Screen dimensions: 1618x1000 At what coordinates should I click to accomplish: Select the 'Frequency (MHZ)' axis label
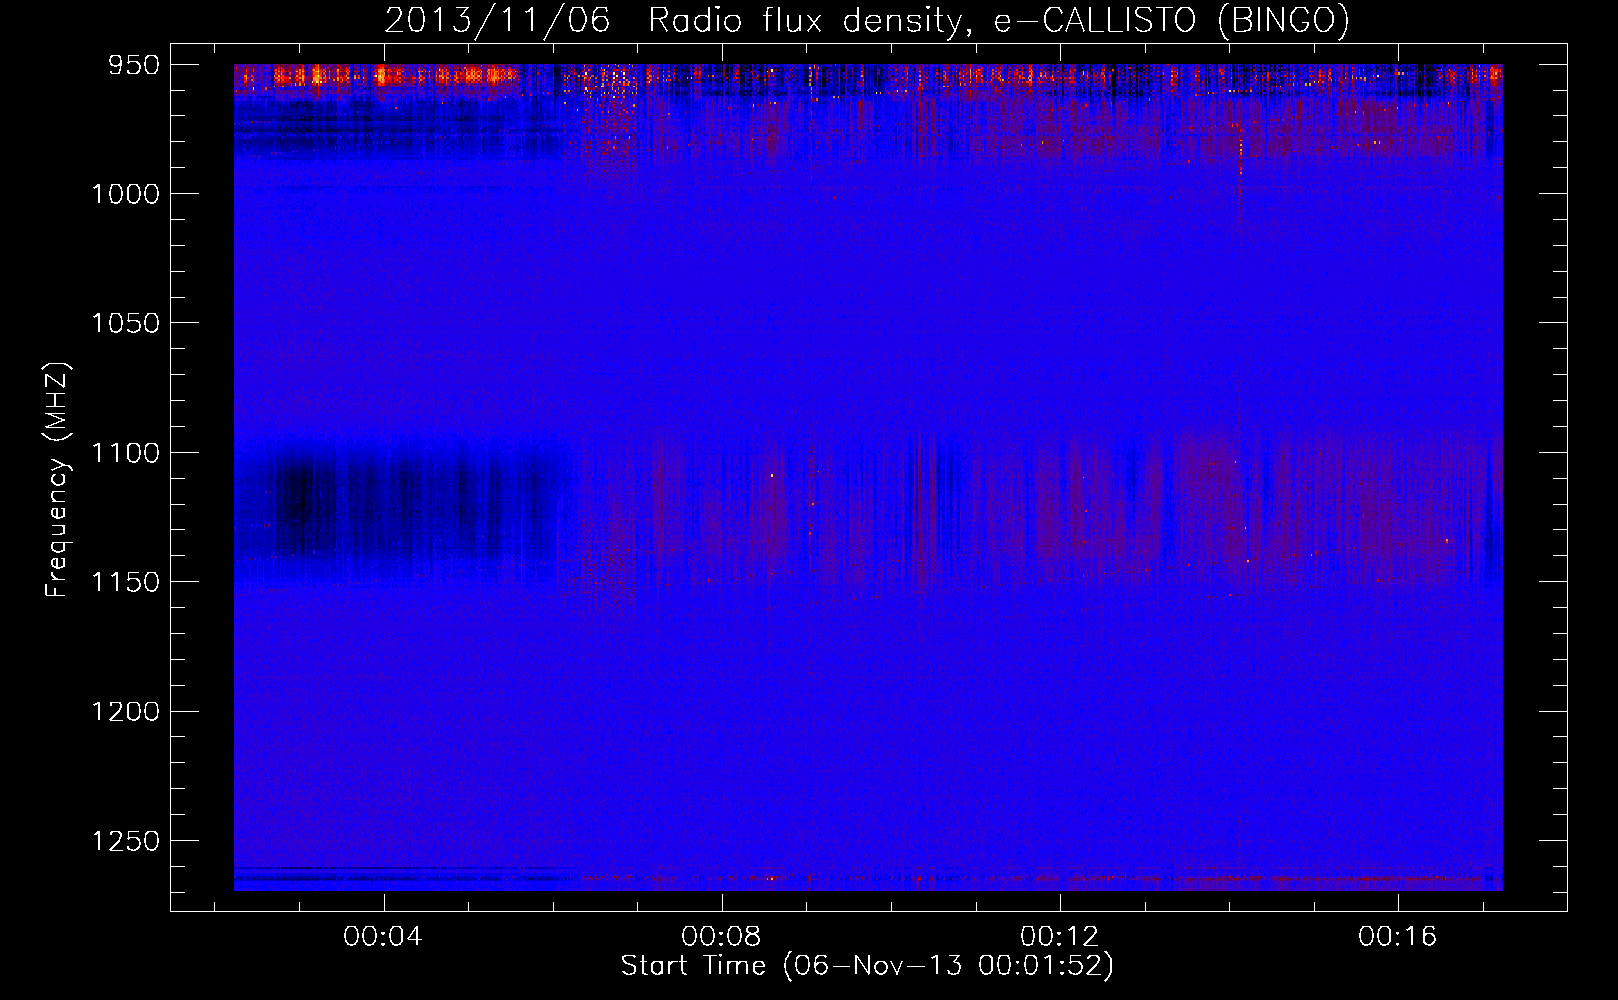pyautogui.click(x=58, y=479)
